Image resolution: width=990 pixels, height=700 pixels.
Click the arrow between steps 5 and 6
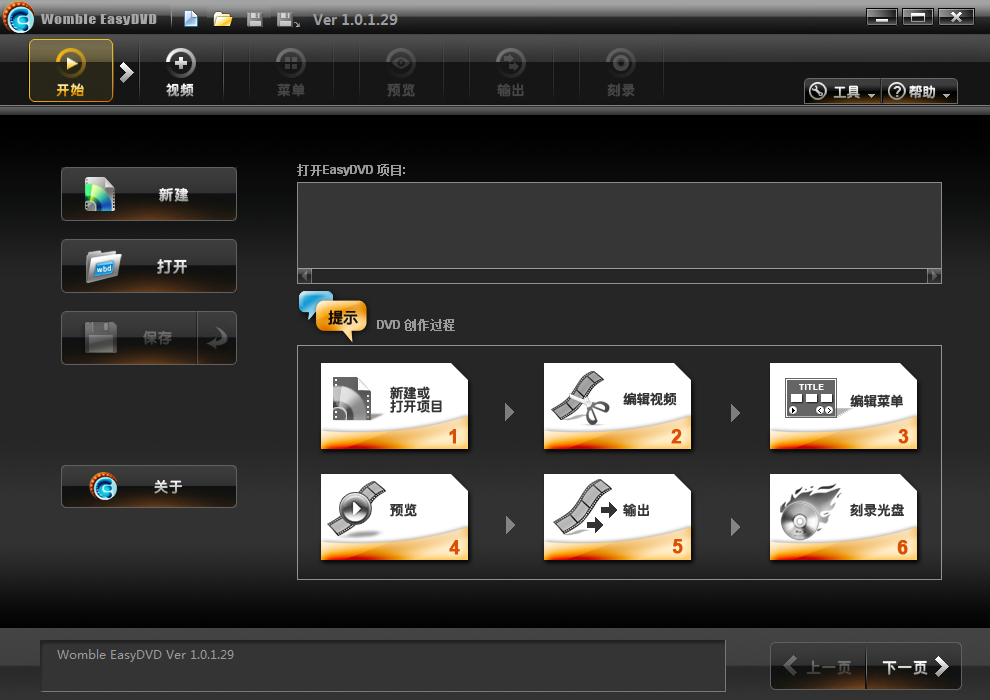click(735, 526)
